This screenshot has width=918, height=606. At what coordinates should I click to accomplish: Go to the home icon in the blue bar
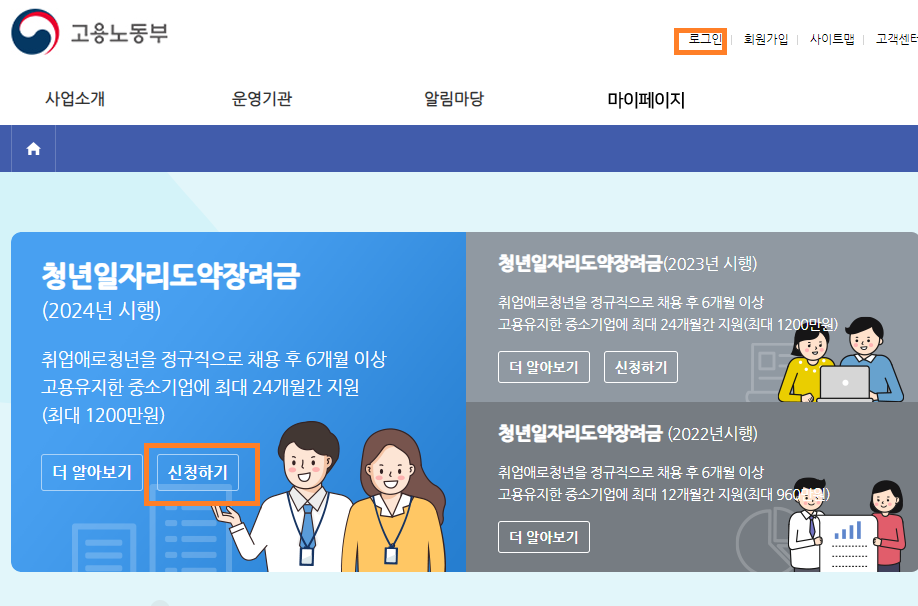(x=33, y=149)
